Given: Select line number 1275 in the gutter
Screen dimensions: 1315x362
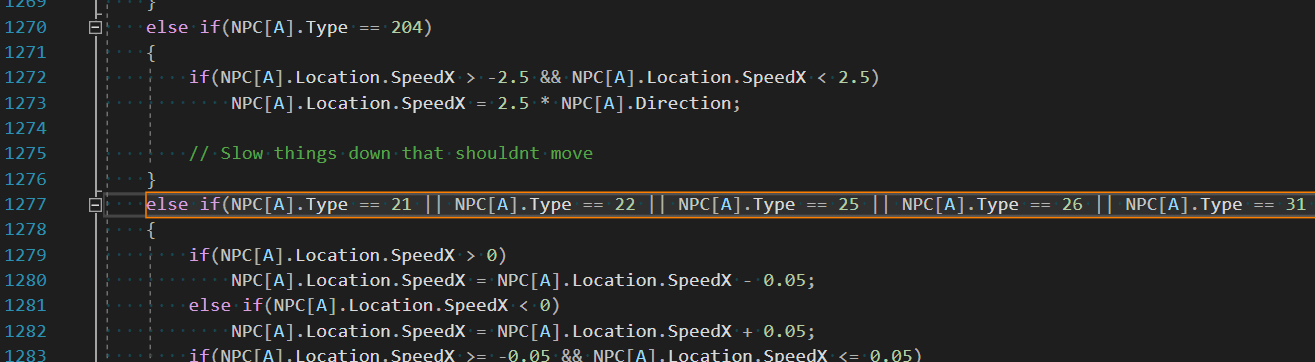Looking at the screenshot, I should pyautogui.click(x=27, y=154).
